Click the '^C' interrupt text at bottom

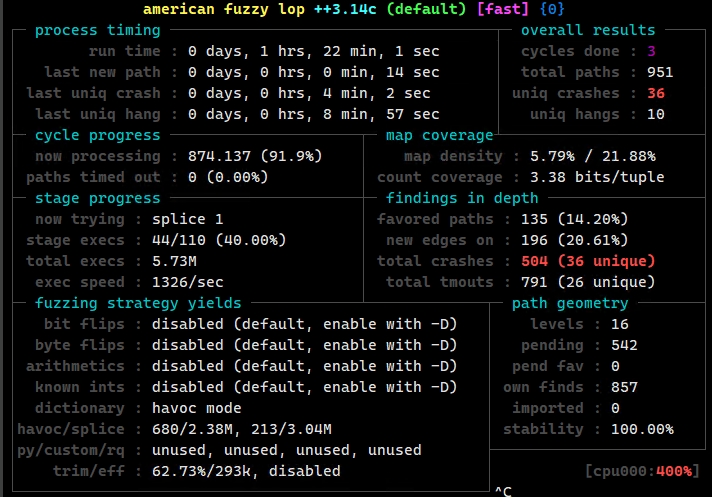(503, 491)
